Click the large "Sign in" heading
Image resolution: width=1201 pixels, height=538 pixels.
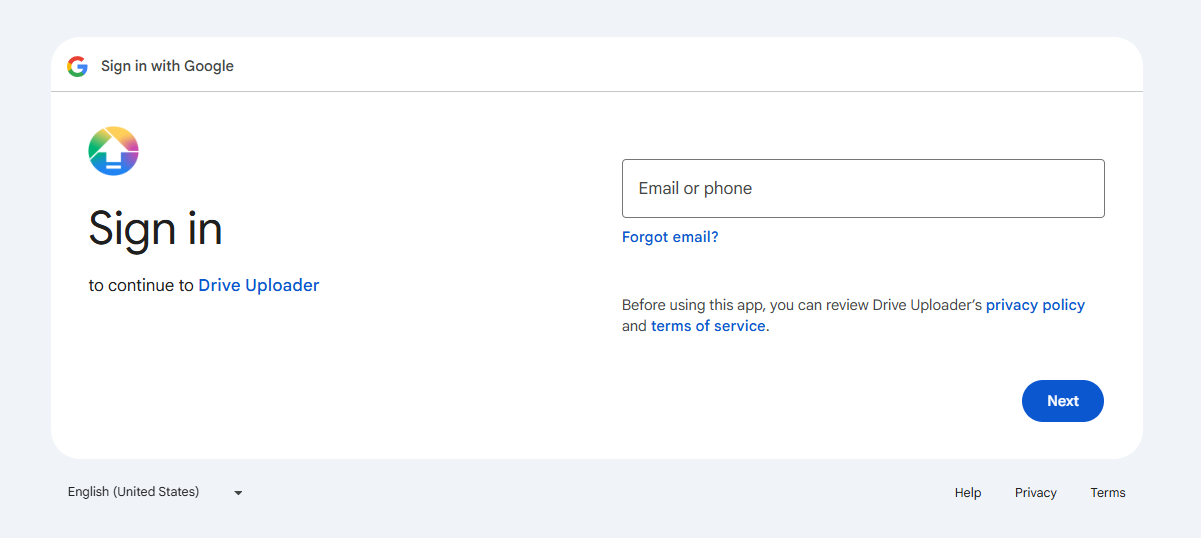(x=155, y=228)
